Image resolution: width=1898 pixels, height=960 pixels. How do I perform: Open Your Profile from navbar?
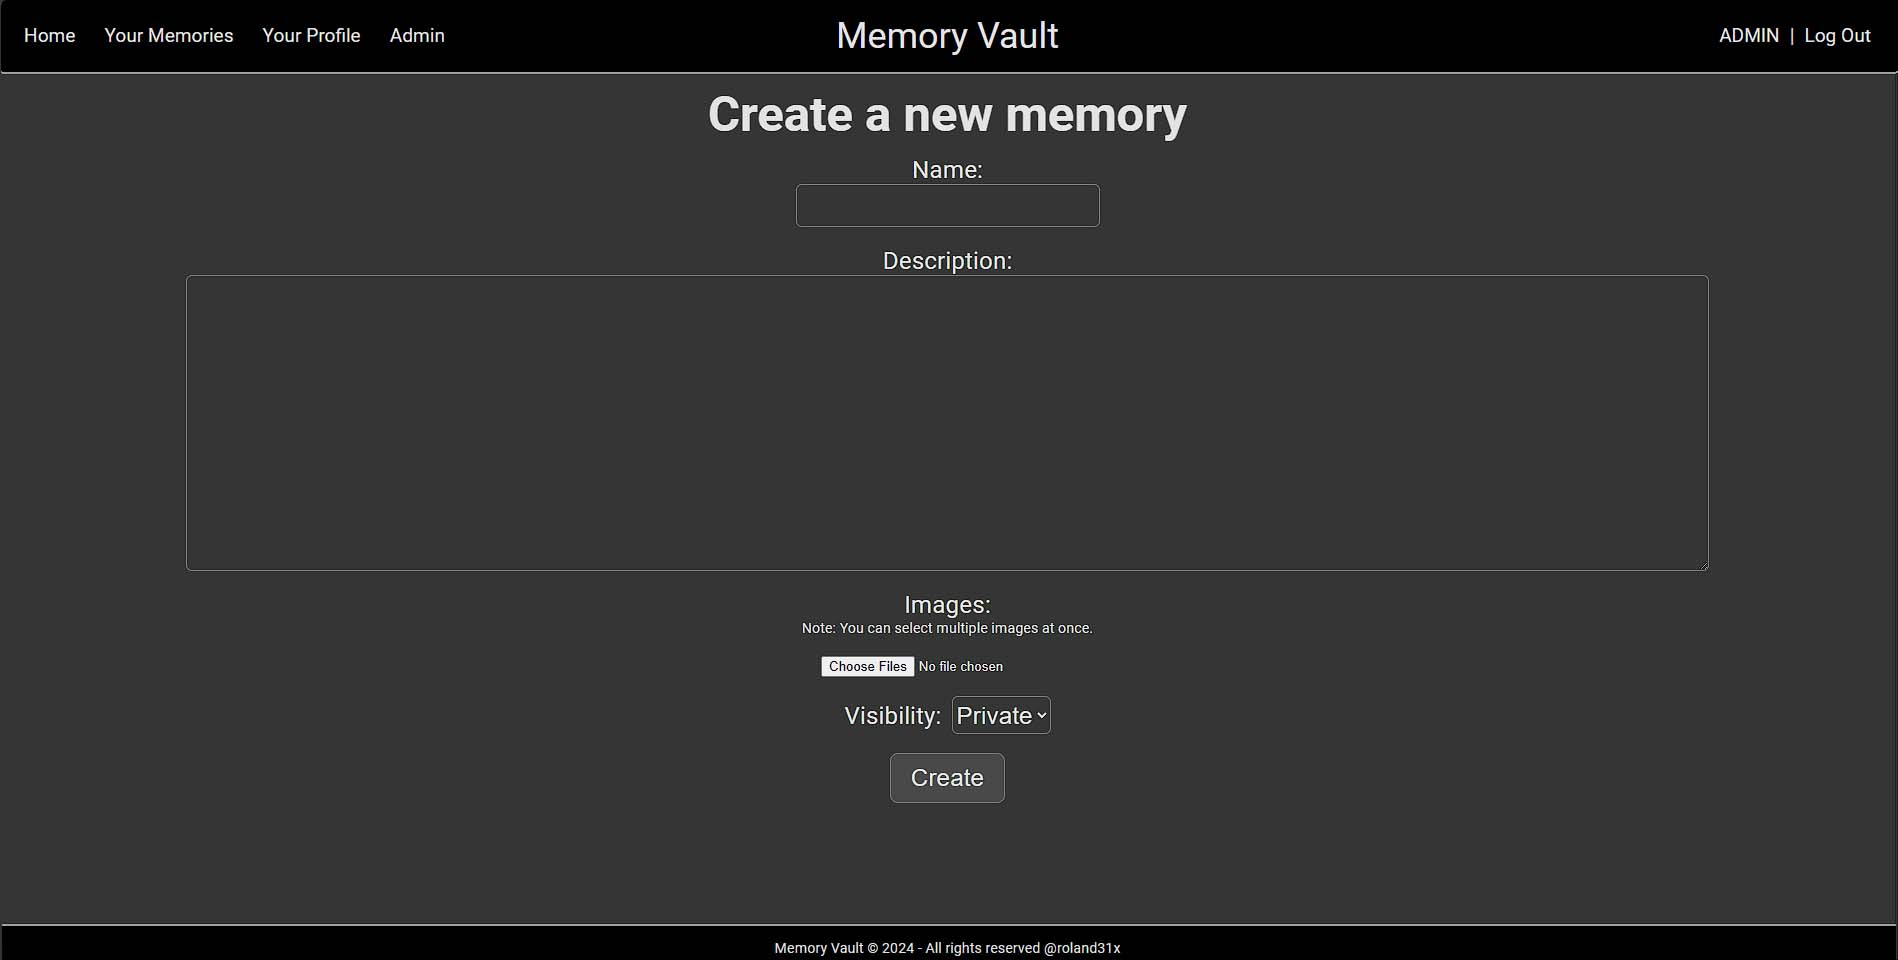[x=311, y=36]
